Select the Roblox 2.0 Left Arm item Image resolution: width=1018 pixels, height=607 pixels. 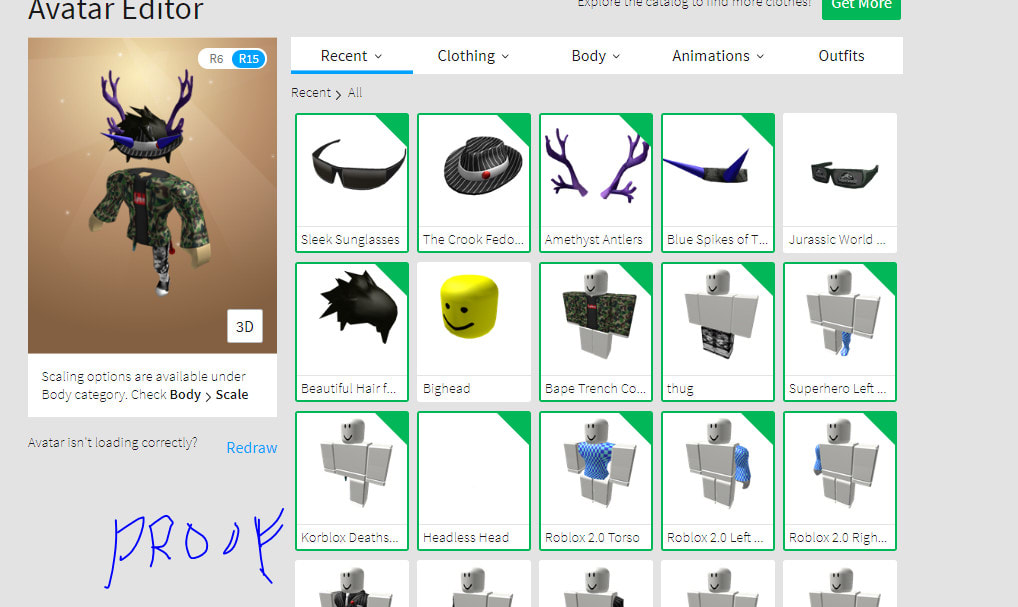tap(718, 481)
